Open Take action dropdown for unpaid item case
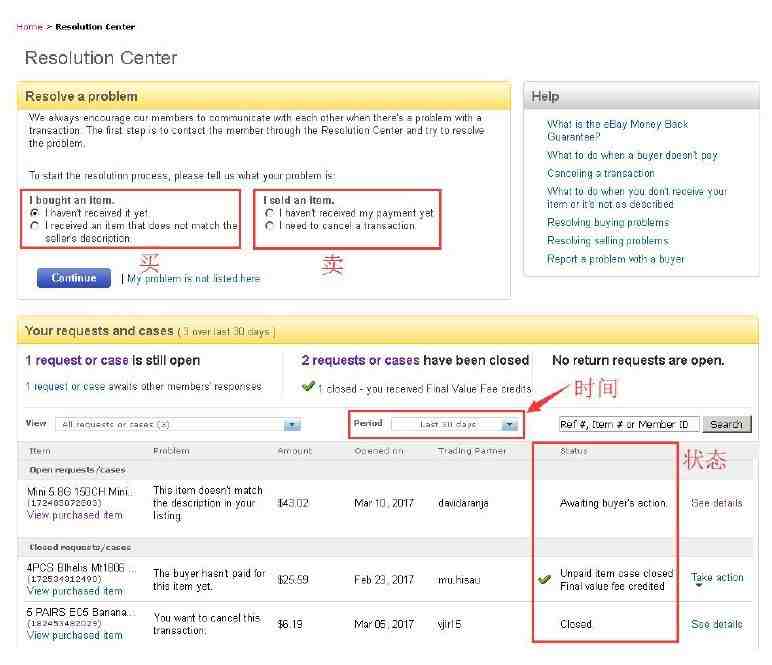The width and height of the screenshot is (772, 665). click(717, 578)
